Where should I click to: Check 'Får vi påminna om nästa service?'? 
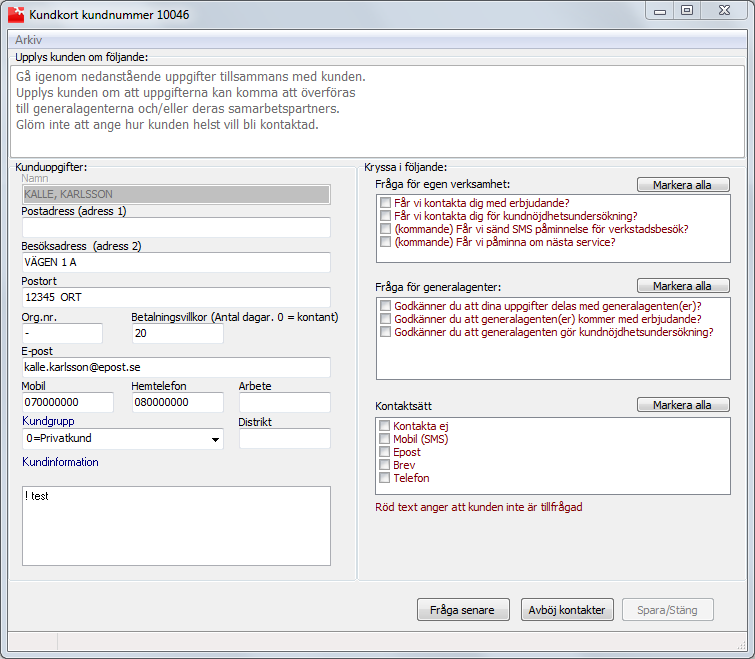pyautogui.click(x=385, y=242)
